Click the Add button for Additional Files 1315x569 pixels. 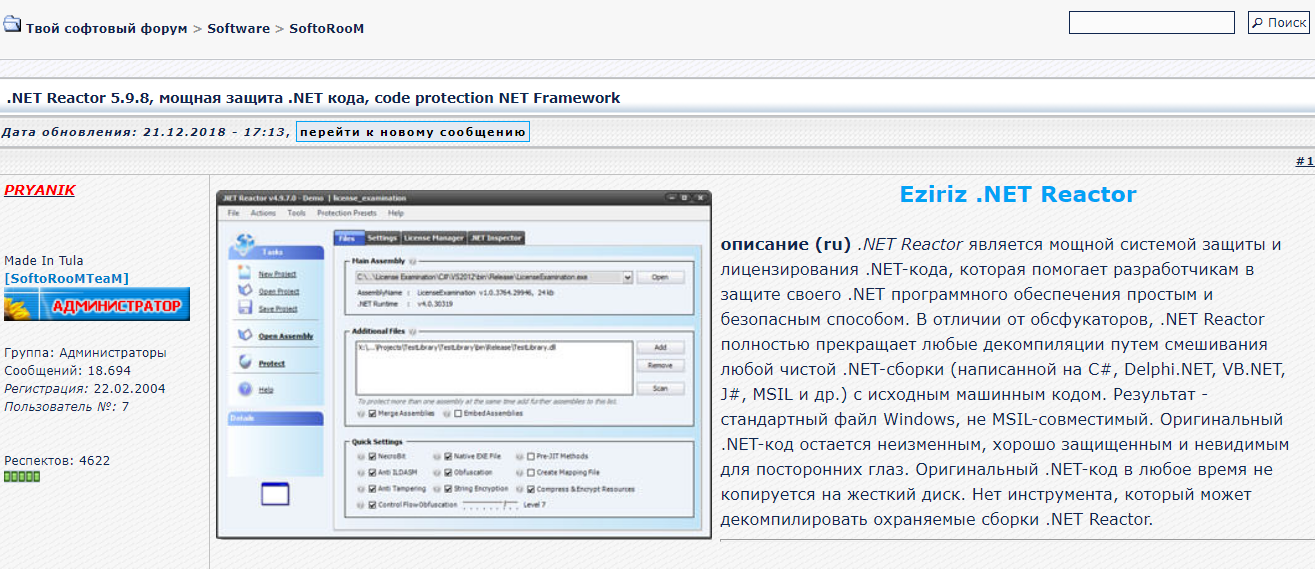[660, 347]
